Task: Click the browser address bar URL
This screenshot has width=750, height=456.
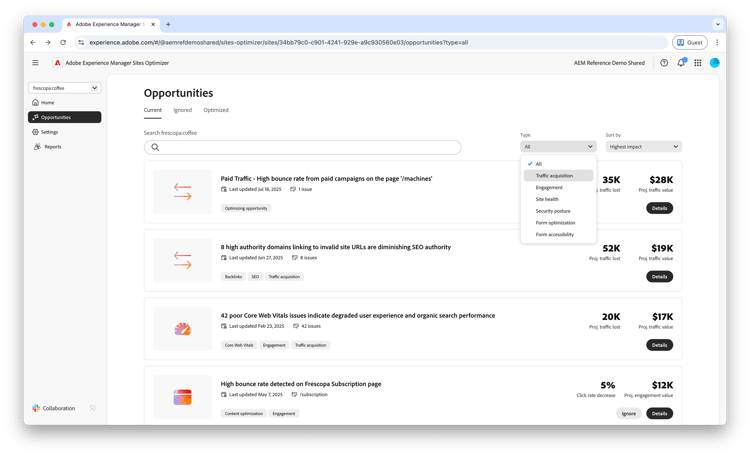Action: (x=278, y=43)
